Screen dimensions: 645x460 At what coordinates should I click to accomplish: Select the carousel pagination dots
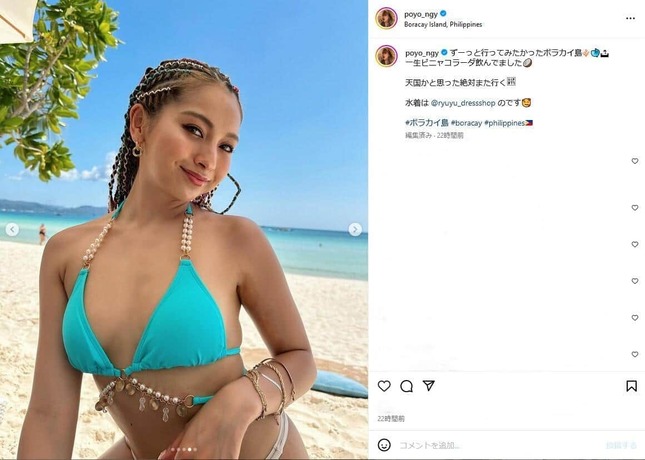184,450
